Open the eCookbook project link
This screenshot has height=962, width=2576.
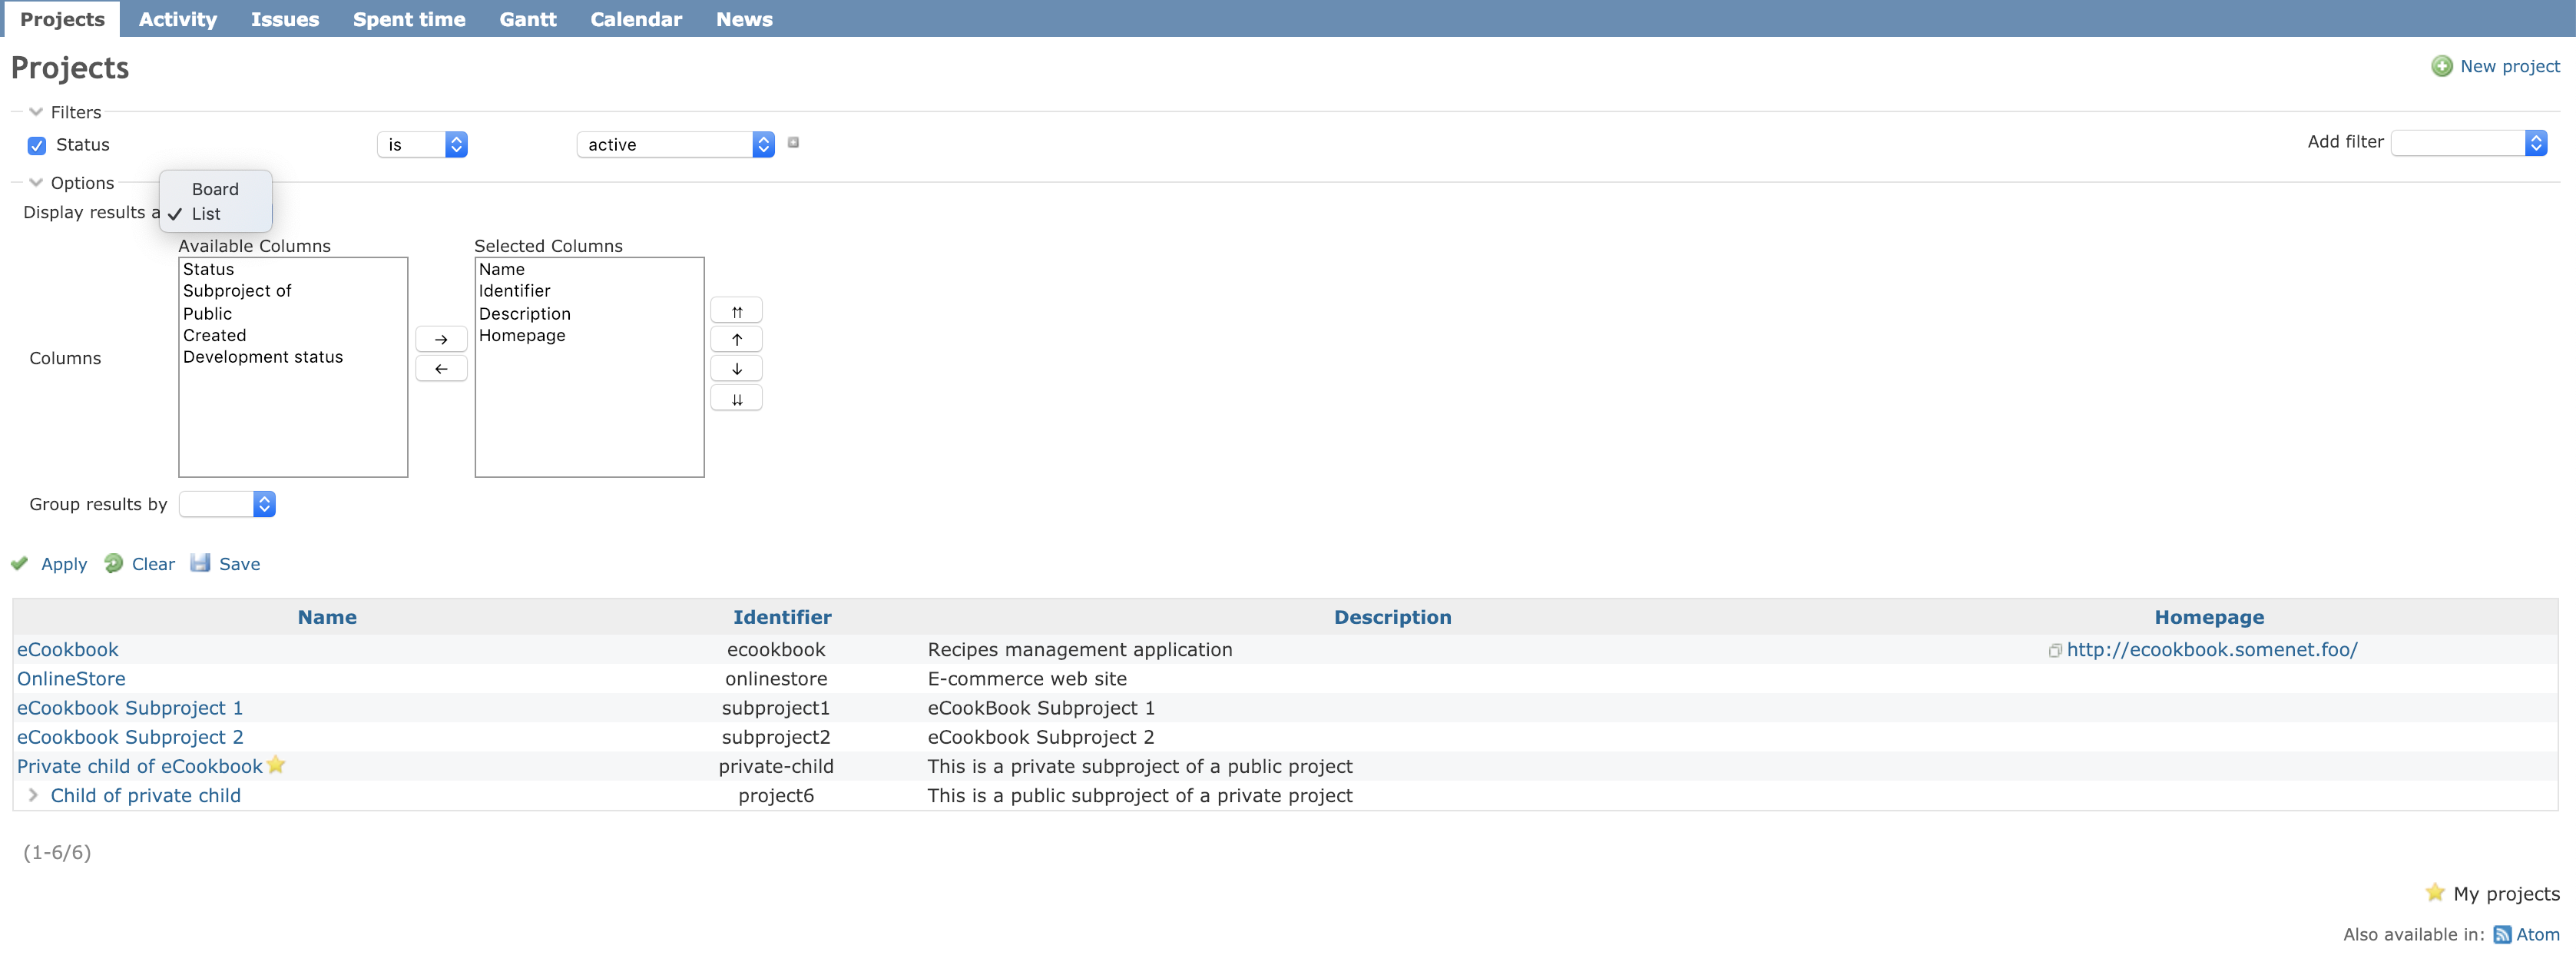[68, 650]
